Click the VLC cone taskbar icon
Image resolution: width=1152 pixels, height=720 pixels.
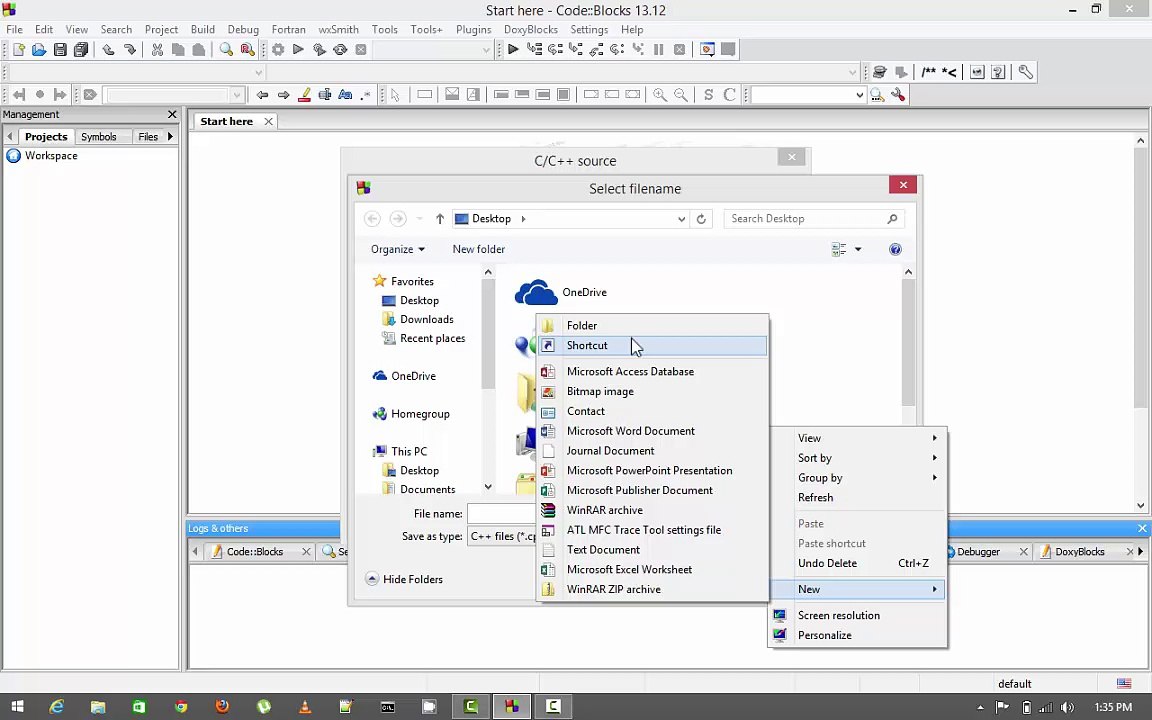(x=305, y=707)
